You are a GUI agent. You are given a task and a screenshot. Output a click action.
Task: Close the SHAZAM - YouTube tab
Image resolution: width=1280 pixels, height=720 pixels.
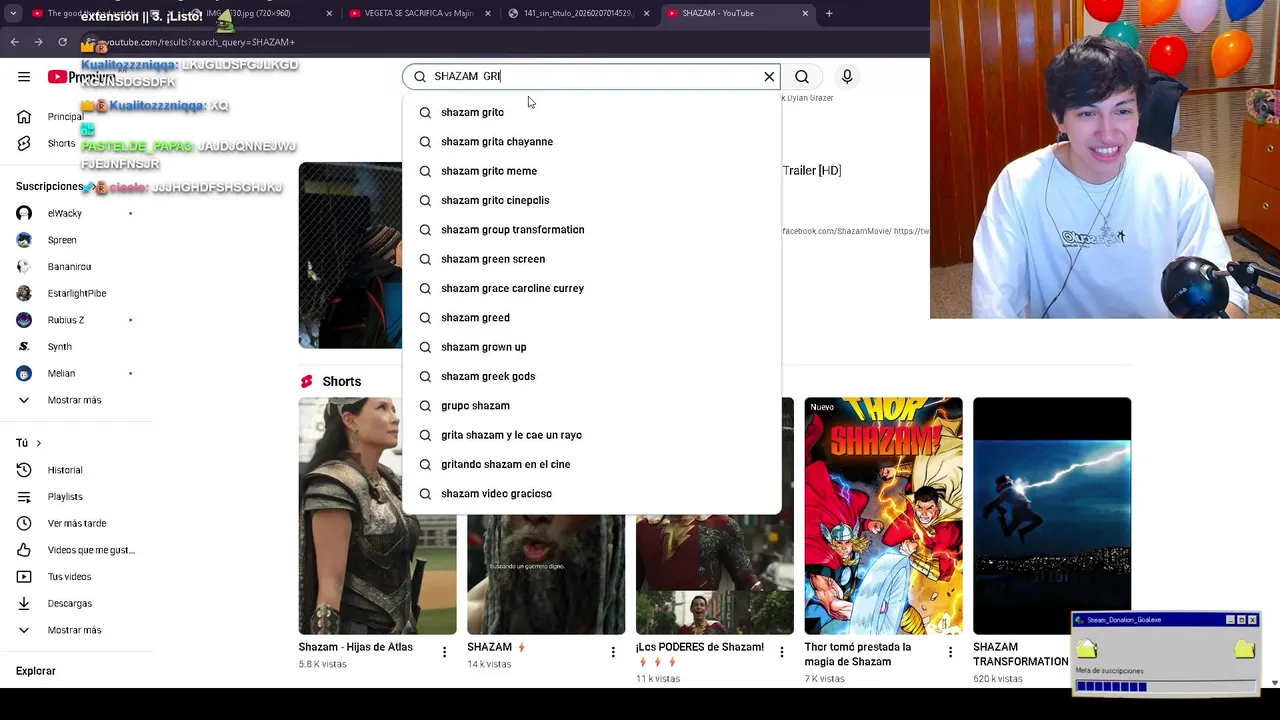805,13
